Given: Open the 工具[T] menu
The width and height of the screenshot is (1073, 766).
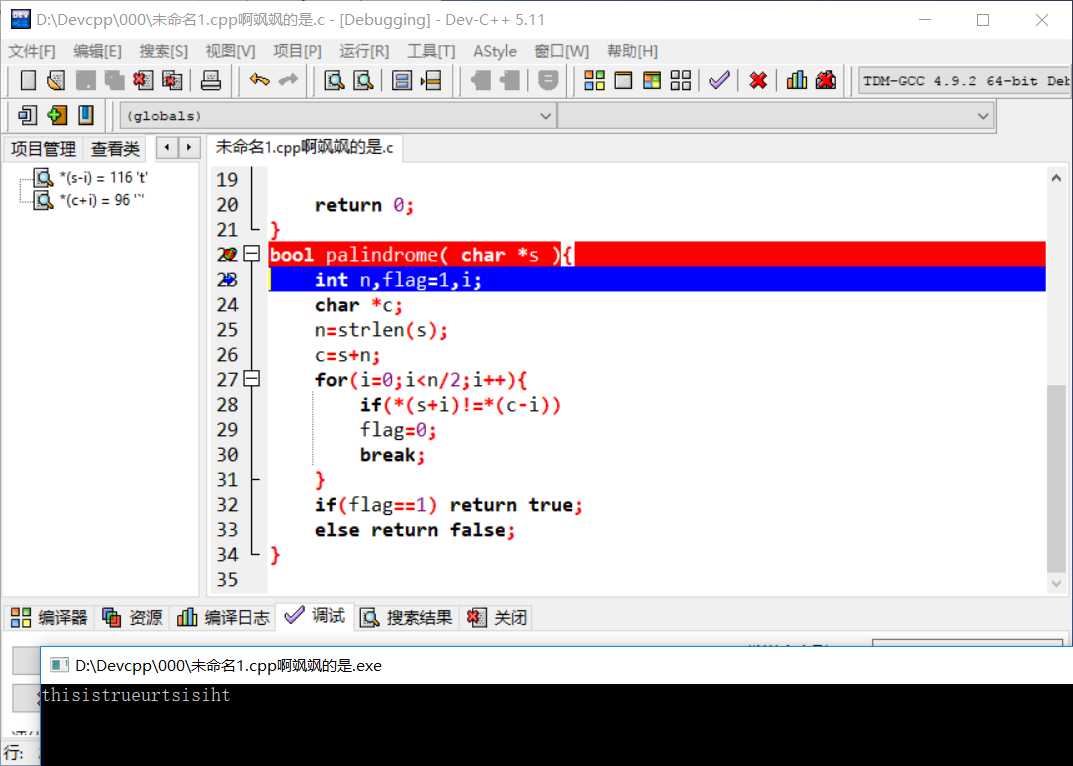Looking at the screenshot, I should tap(431, 51).
